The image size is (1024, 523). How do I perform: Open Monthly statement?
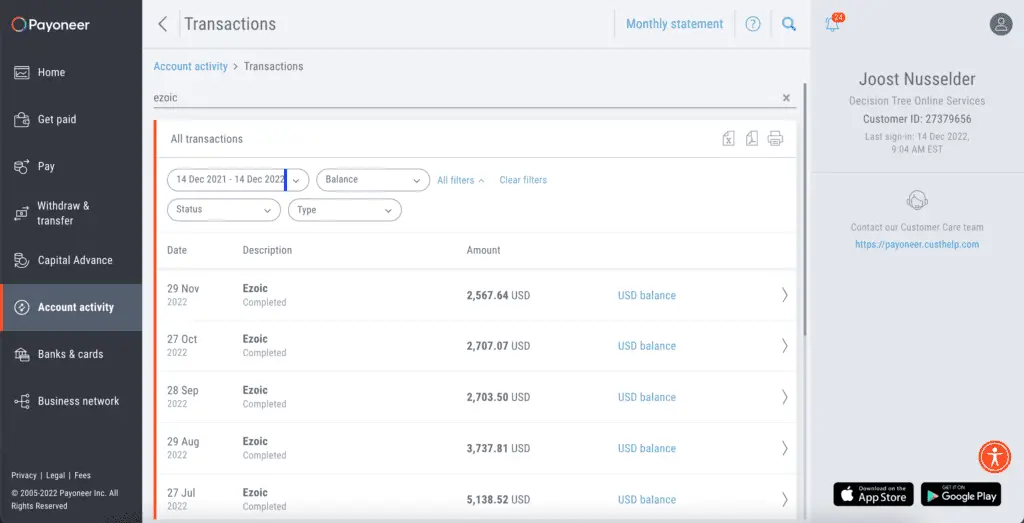[675, 24]
